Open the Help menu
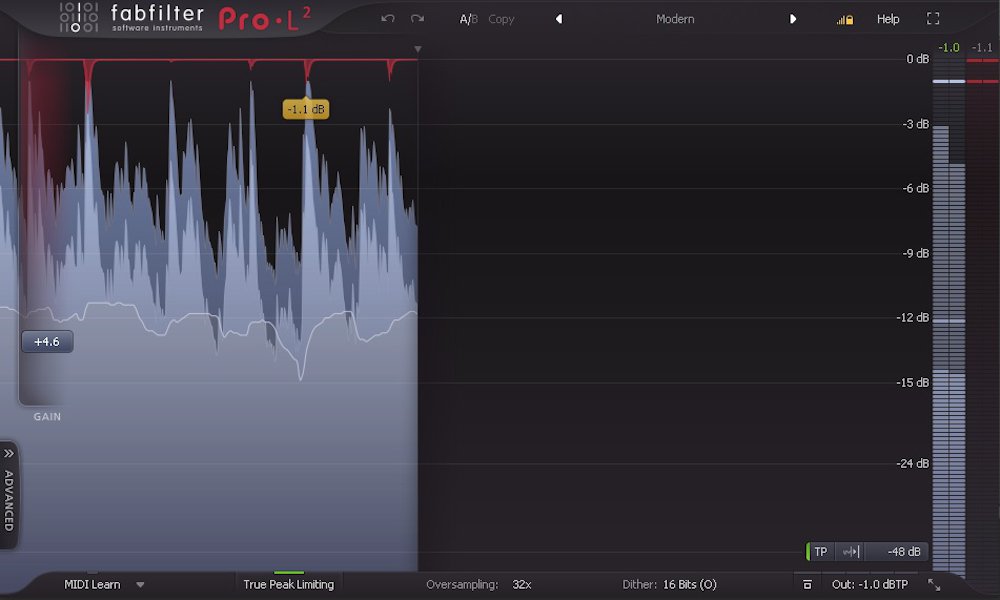The image size is (1000, 600). (888, 19)
